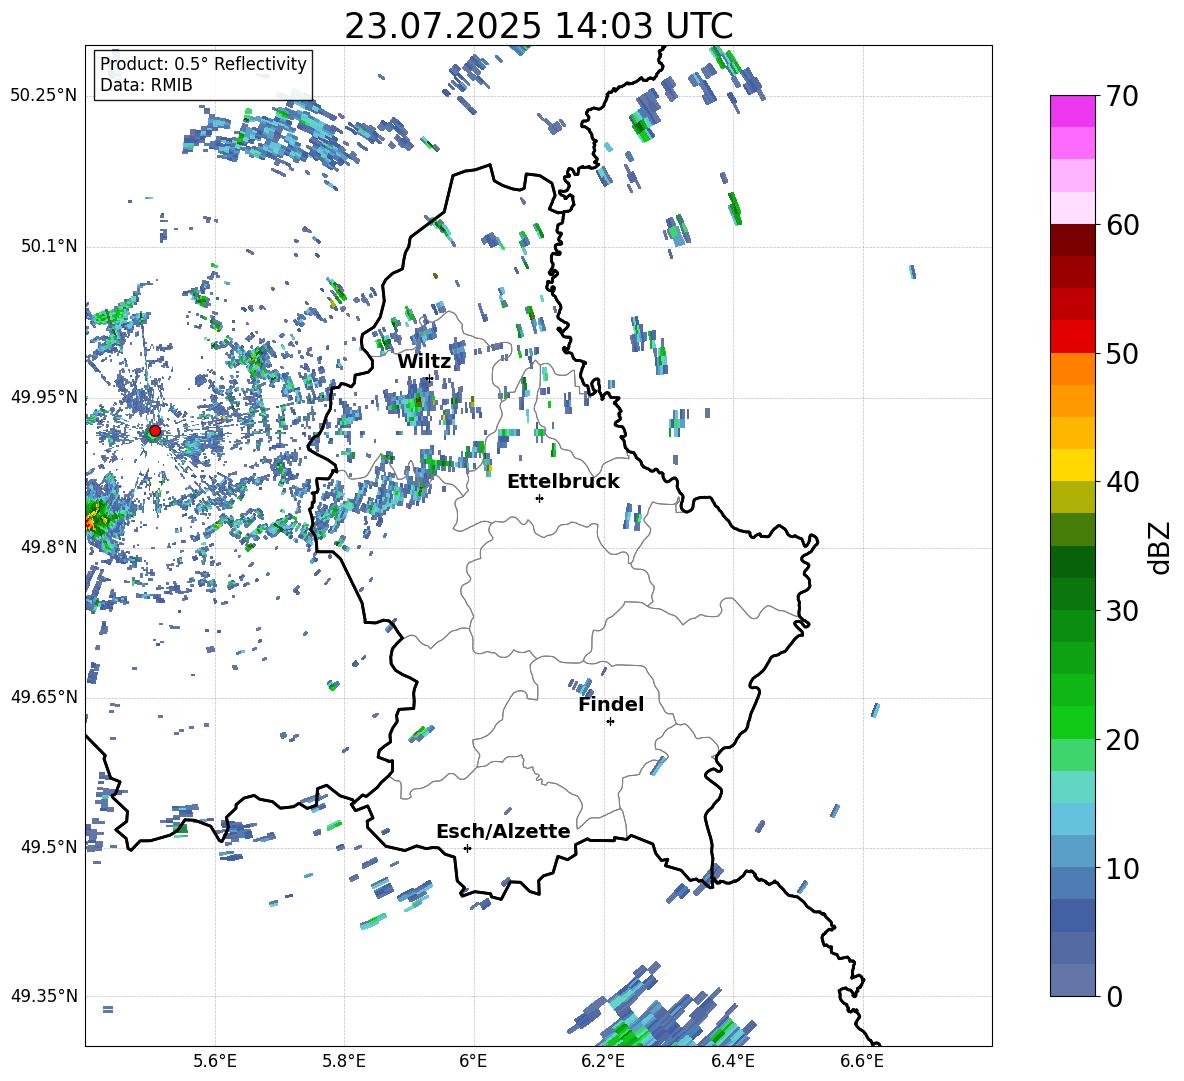Click the Ettelbruck station cross marker
The width and height of the screenshot is (1184, 1081).
(x=539, y=498)
